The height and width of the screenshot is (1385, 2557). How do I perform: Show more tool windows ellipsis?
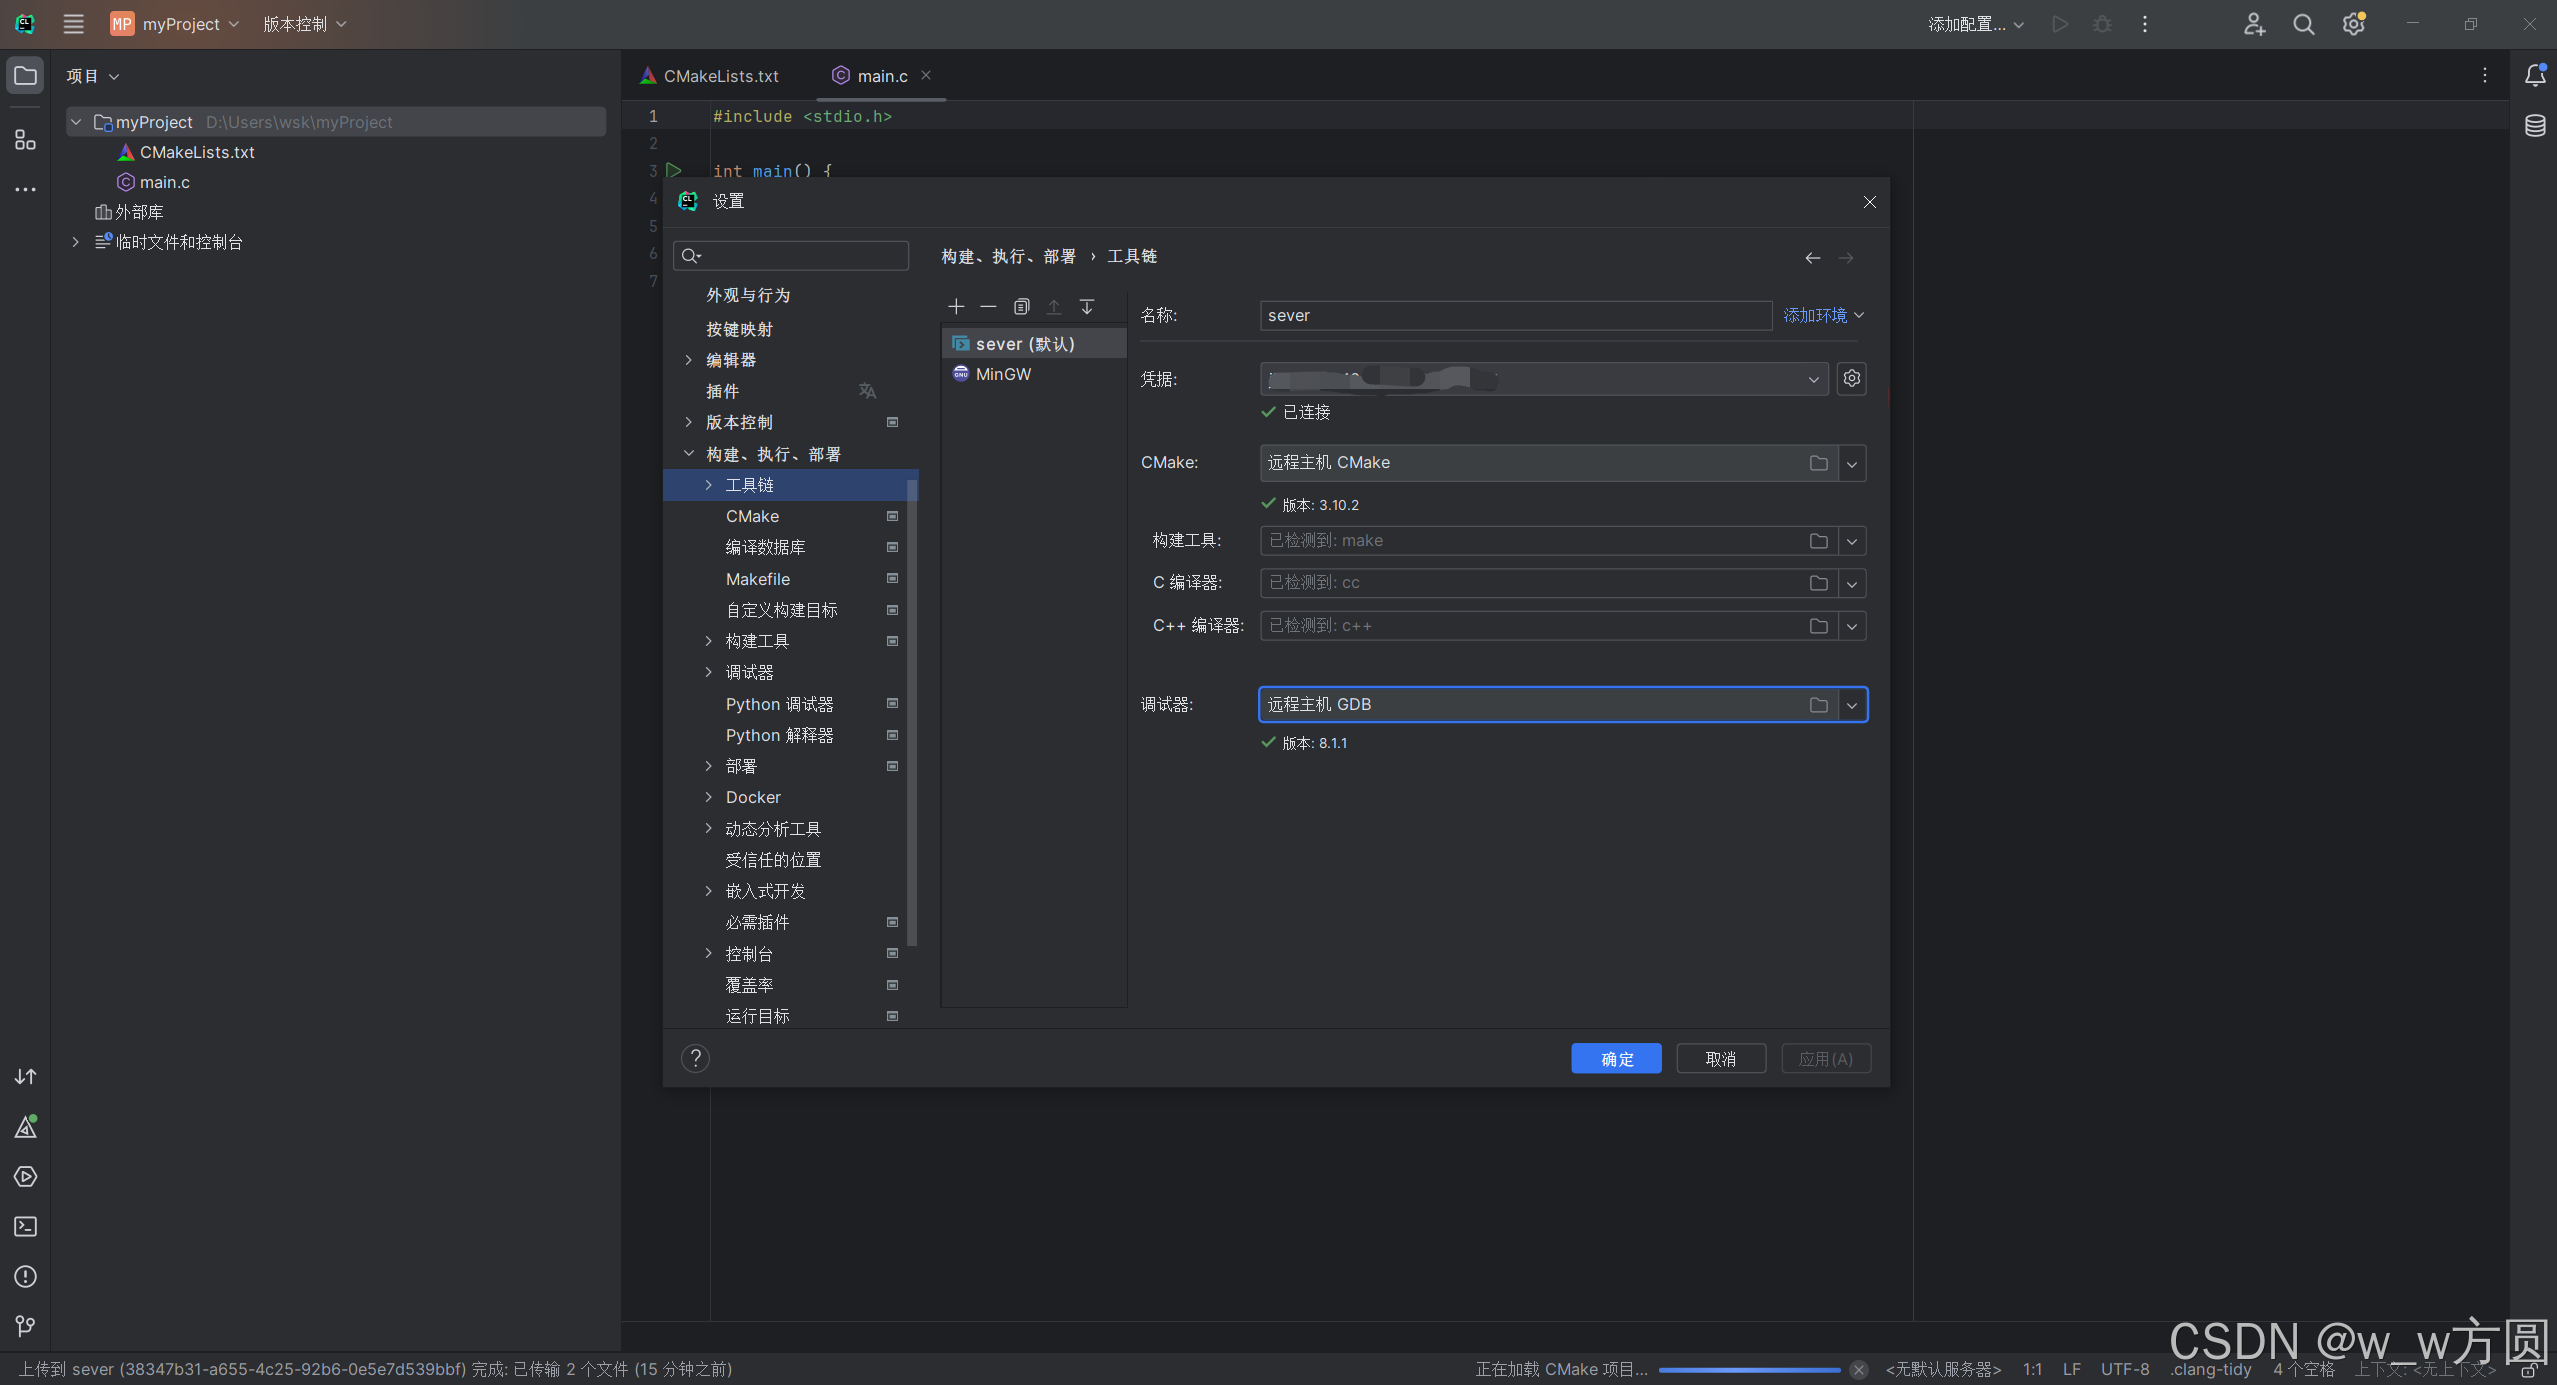click(25, 189)
